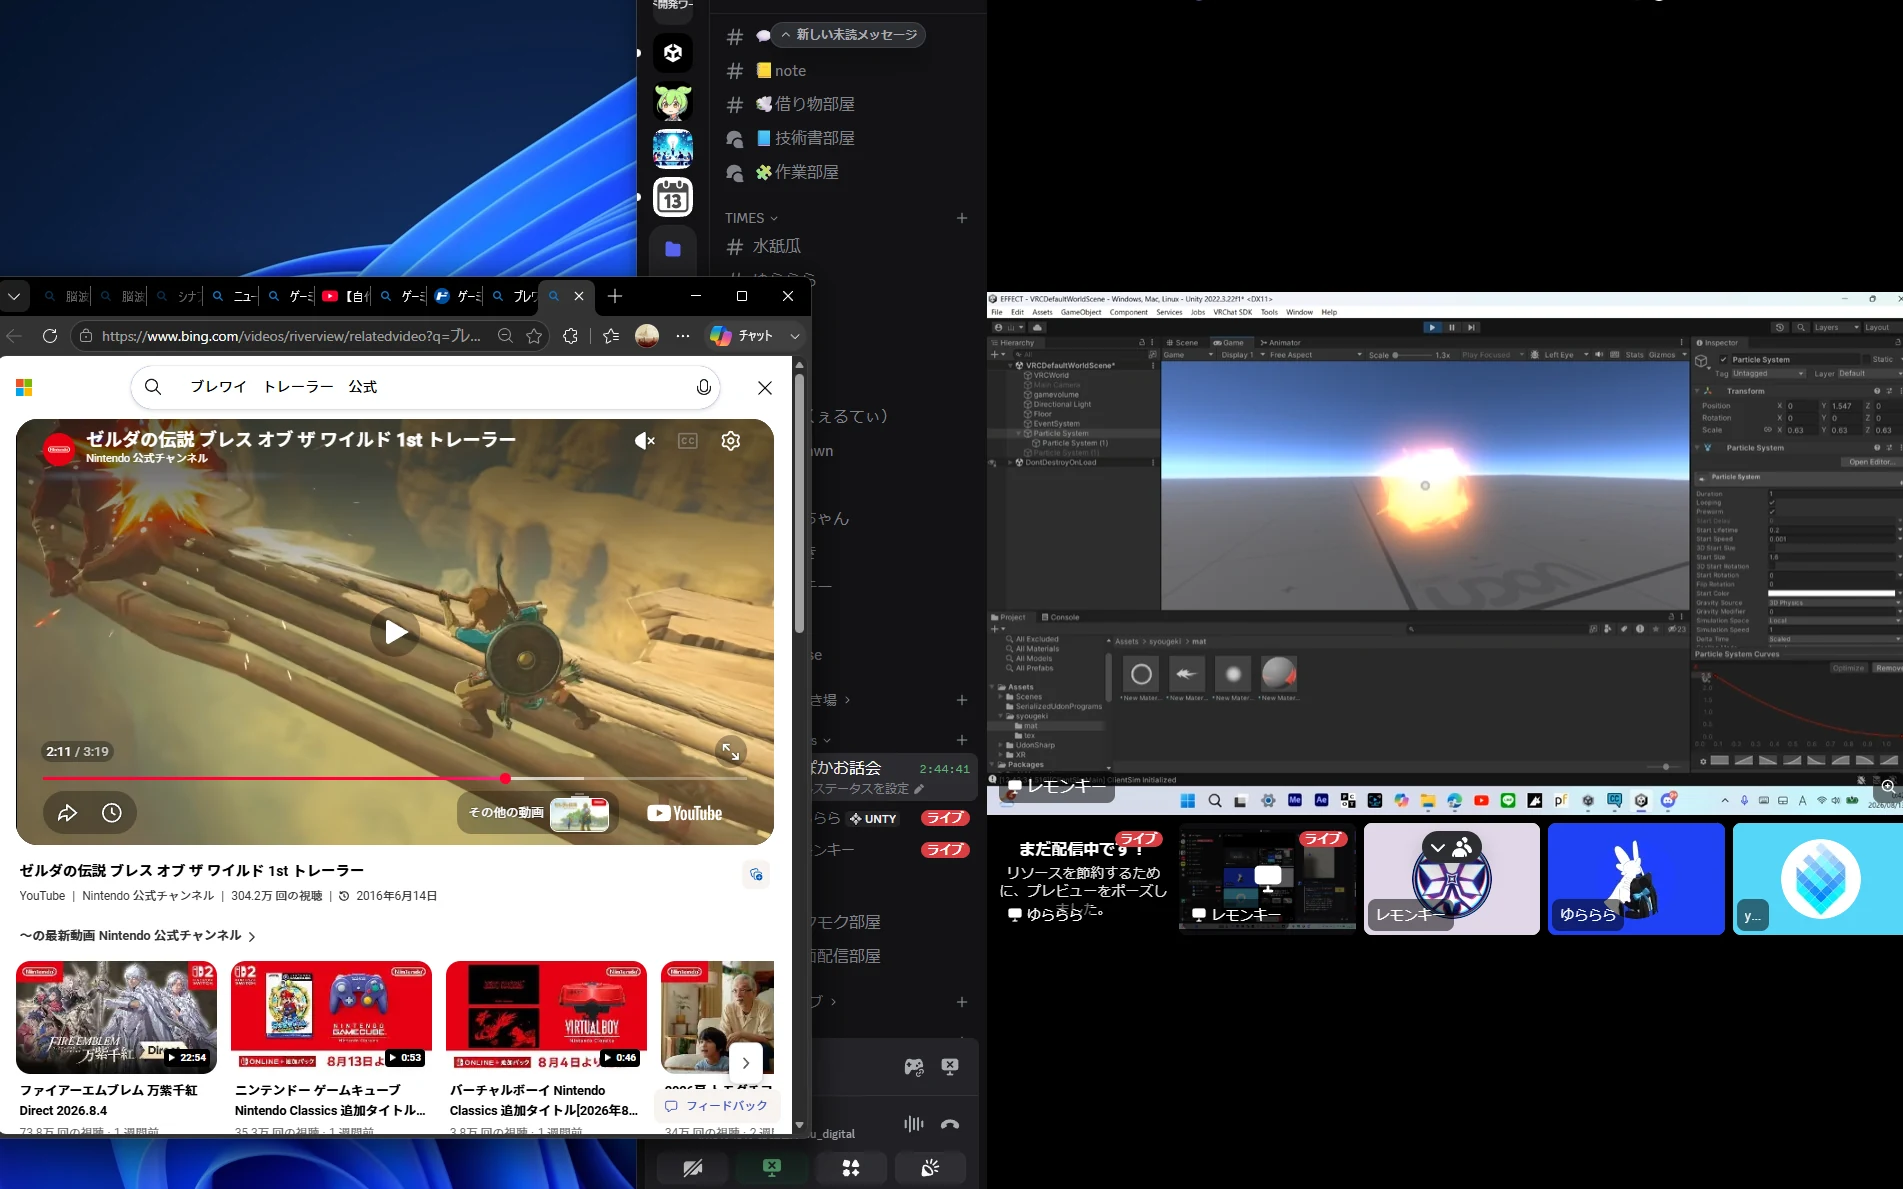Open the Free Aspect dropdown in Game view
1903x1189 pixels.
(1315, 355)
